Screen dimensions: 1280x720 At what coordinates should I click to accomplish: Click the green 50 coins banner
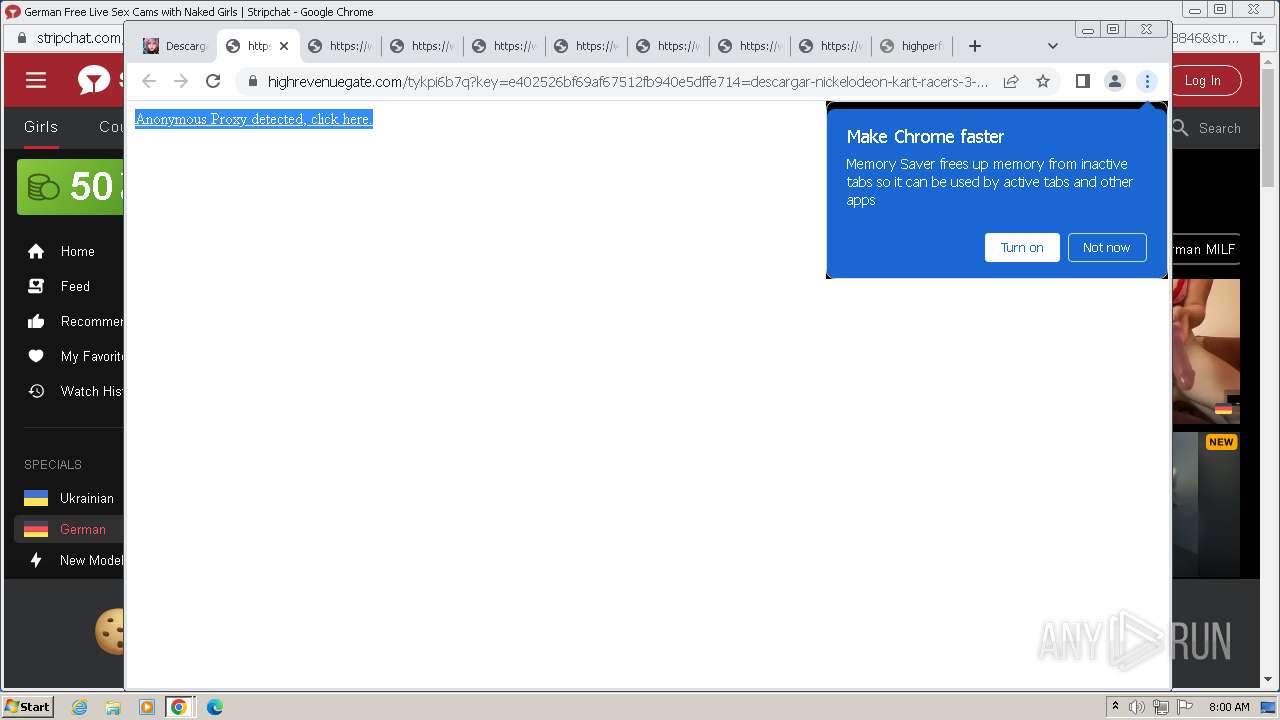(x=70, y=187)
